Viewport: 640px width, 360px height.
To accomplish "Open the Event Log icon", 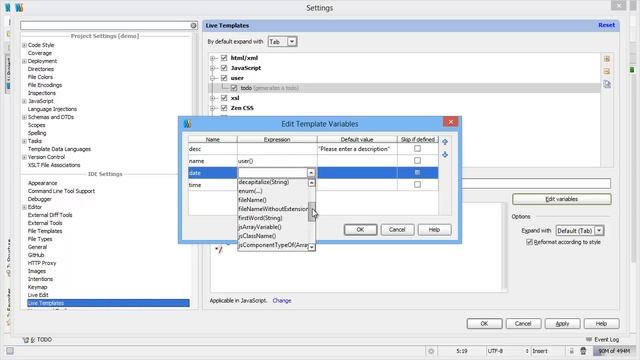I will [589, 340].
